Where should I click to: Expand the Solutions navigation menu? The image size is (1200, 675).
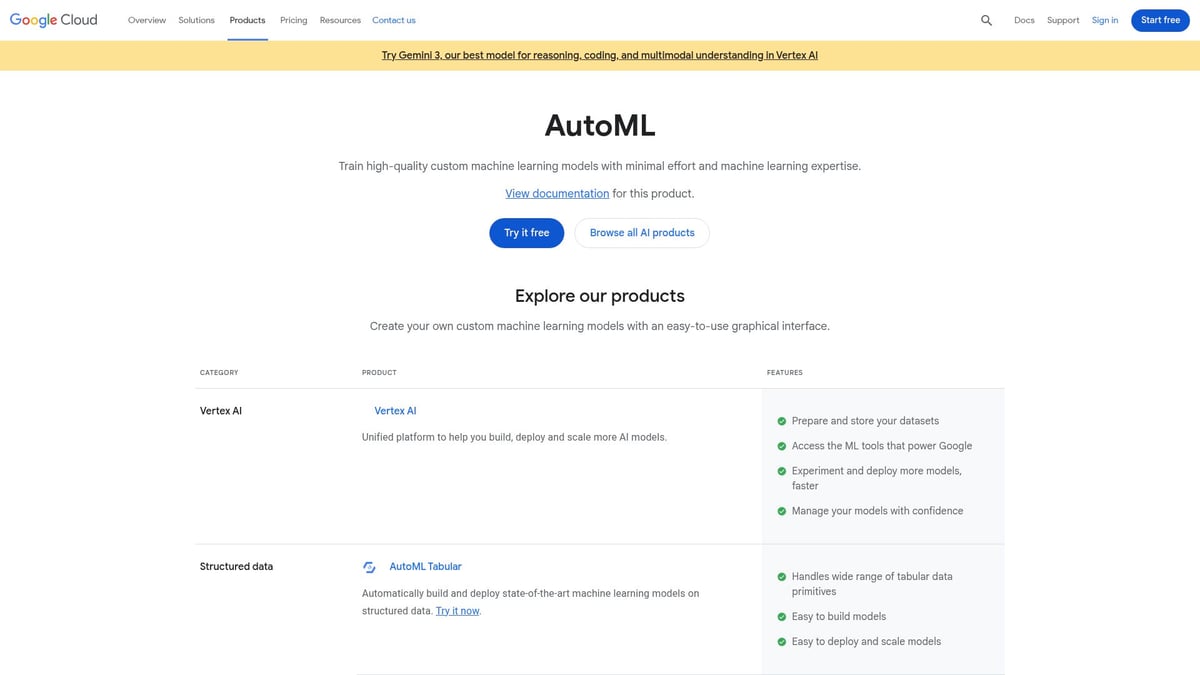(x=196, y=20)
